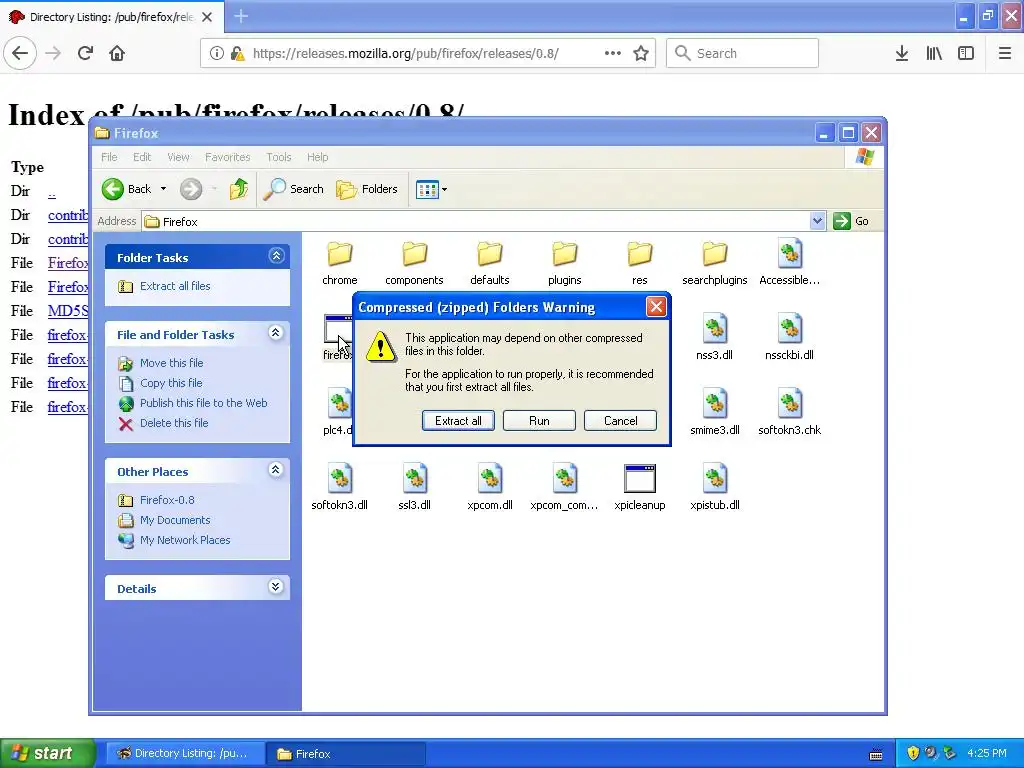Click Move this file link
This screenshot has height=768, width=1024.
tap(171, 363)
